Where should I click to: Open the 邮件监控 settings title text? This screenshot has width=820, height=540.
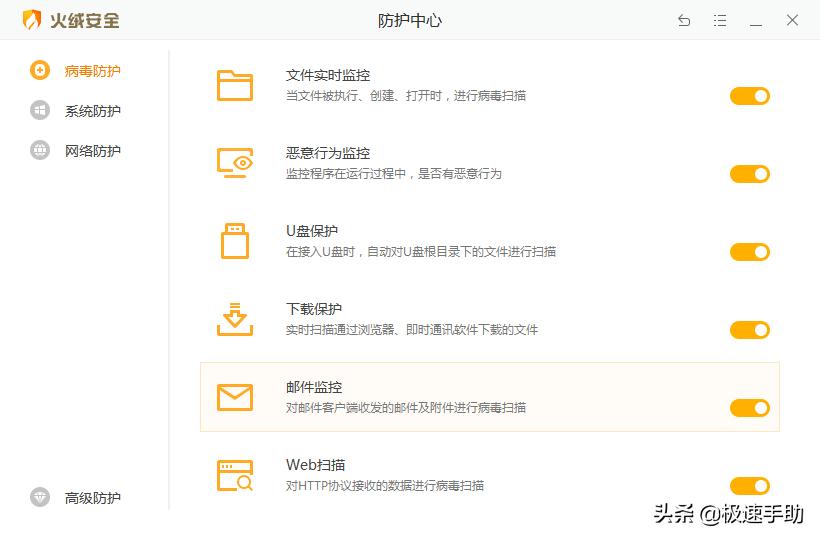point(314,387)
